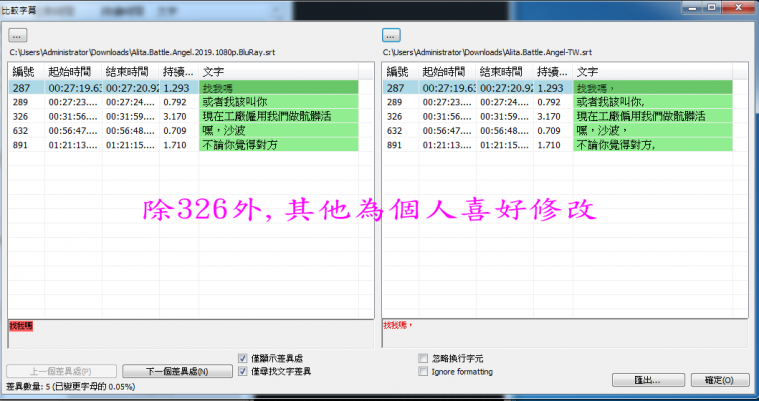This screenshot has height=401, width=759.
Task: Click the 下一個差異處(N) button
Action: click(x=177, y=371)
